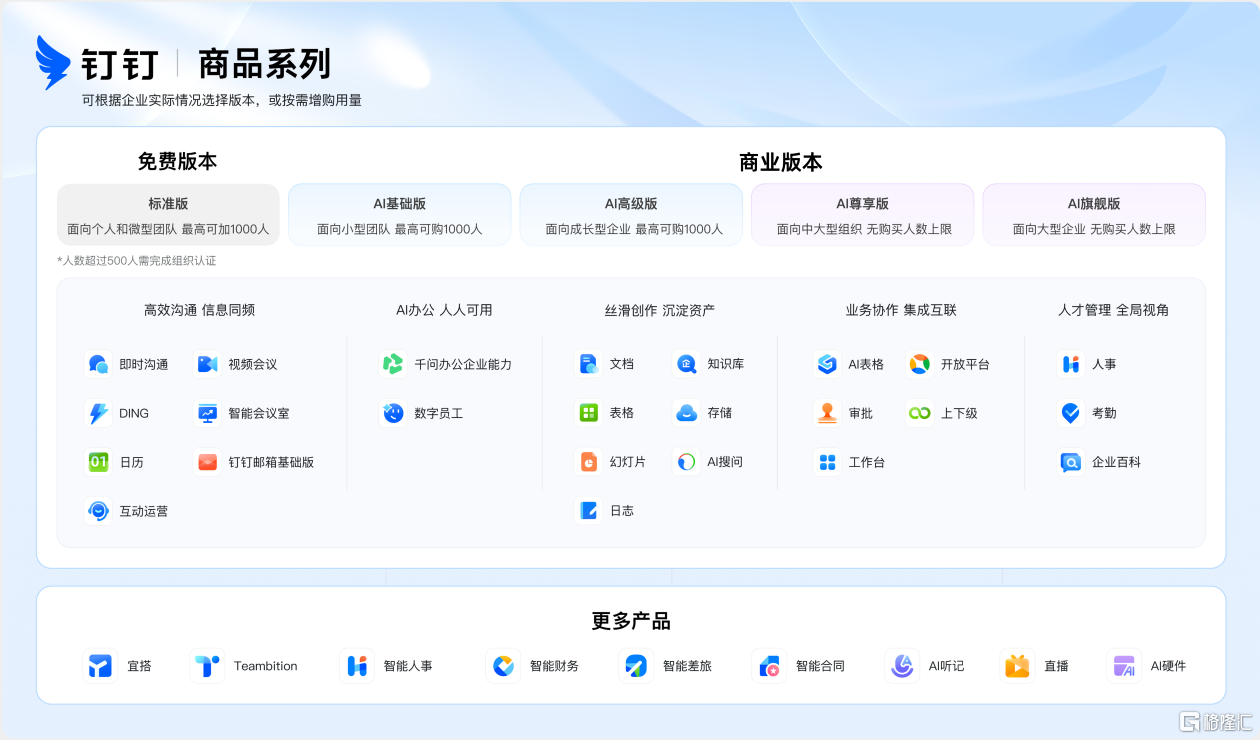This screenshot has height=740, width=1260.
Task: Click the 智能会议室 label text
Action: click(259, 413)
